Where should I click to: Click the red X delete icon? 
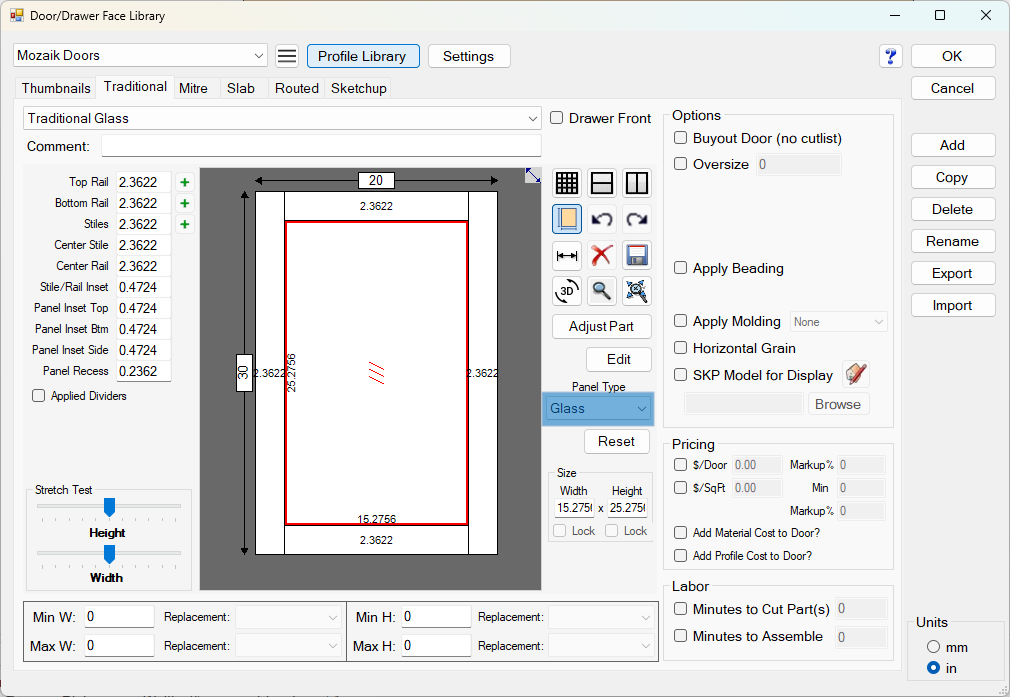[x=602, y=255]
